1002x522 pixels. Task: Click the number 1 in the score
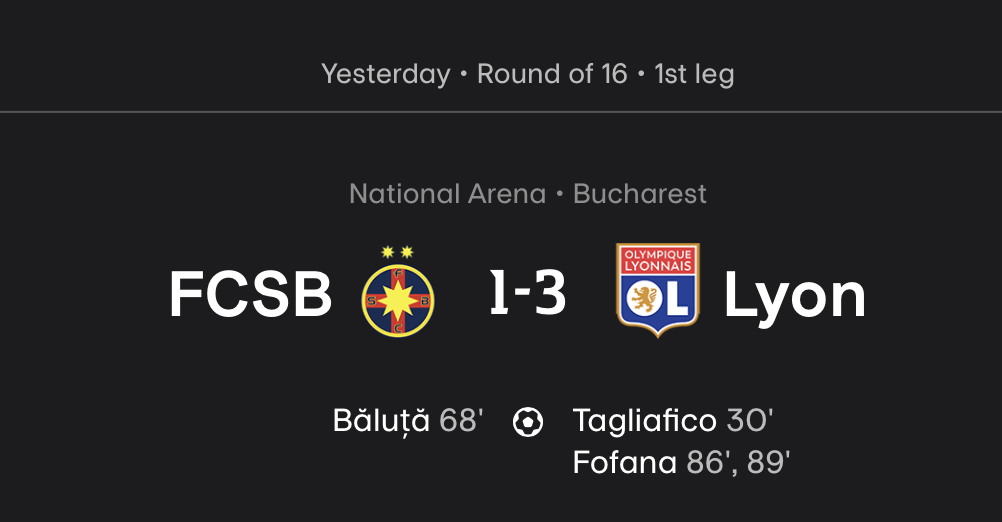click(x=500, y=295)
